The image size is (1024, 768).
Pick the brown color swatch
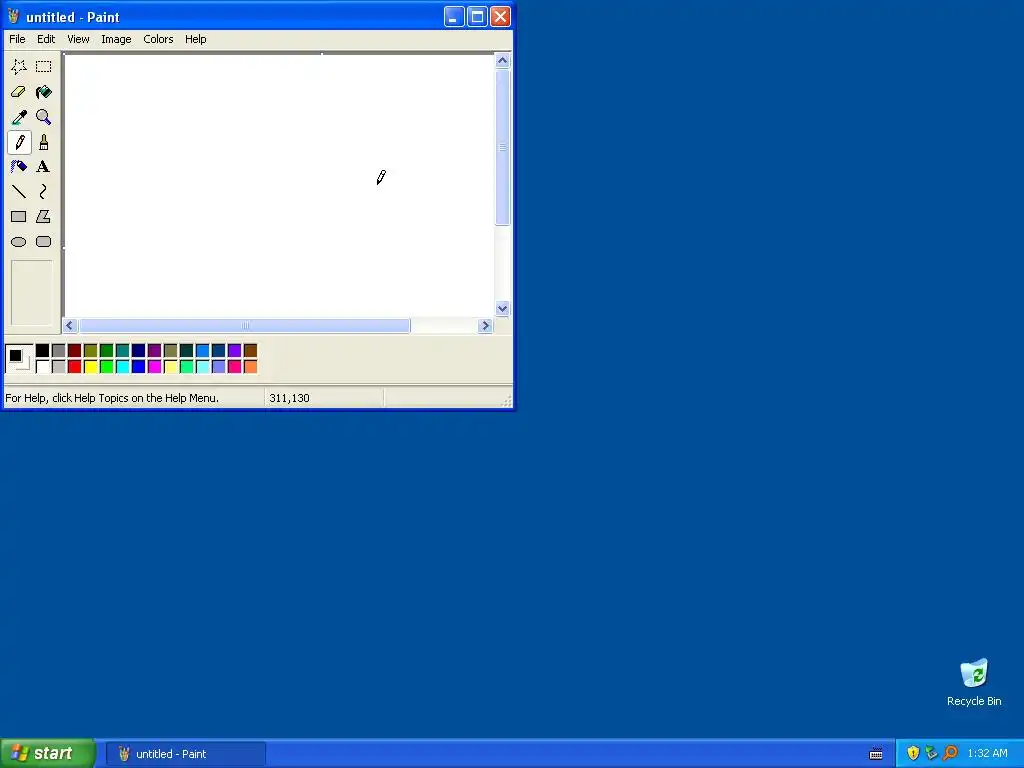(251, 351)
